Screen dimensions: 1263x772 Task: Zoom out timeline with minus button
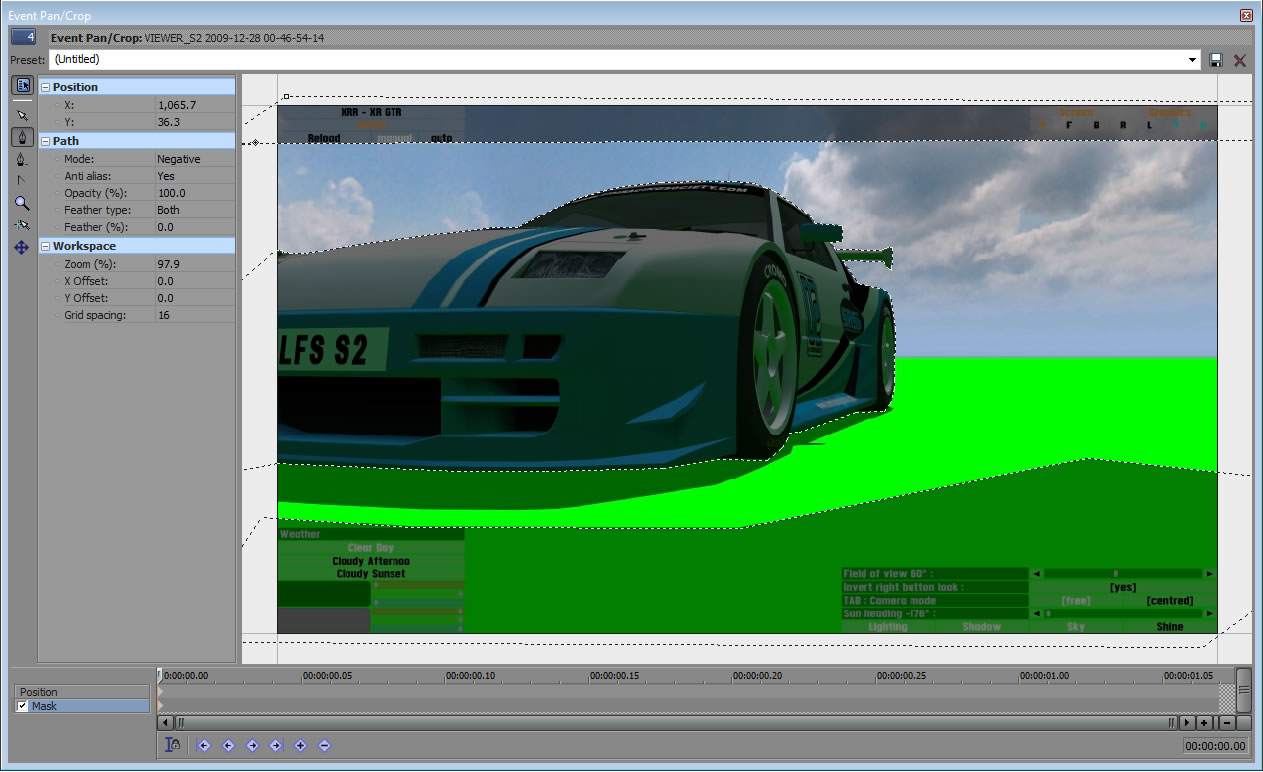point(1226,722)
